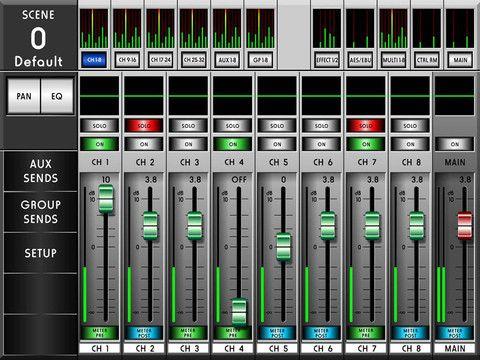Click the CH 7 fader knob
The height and width of the screenshot is (360, 480).
tap(372, 225)
